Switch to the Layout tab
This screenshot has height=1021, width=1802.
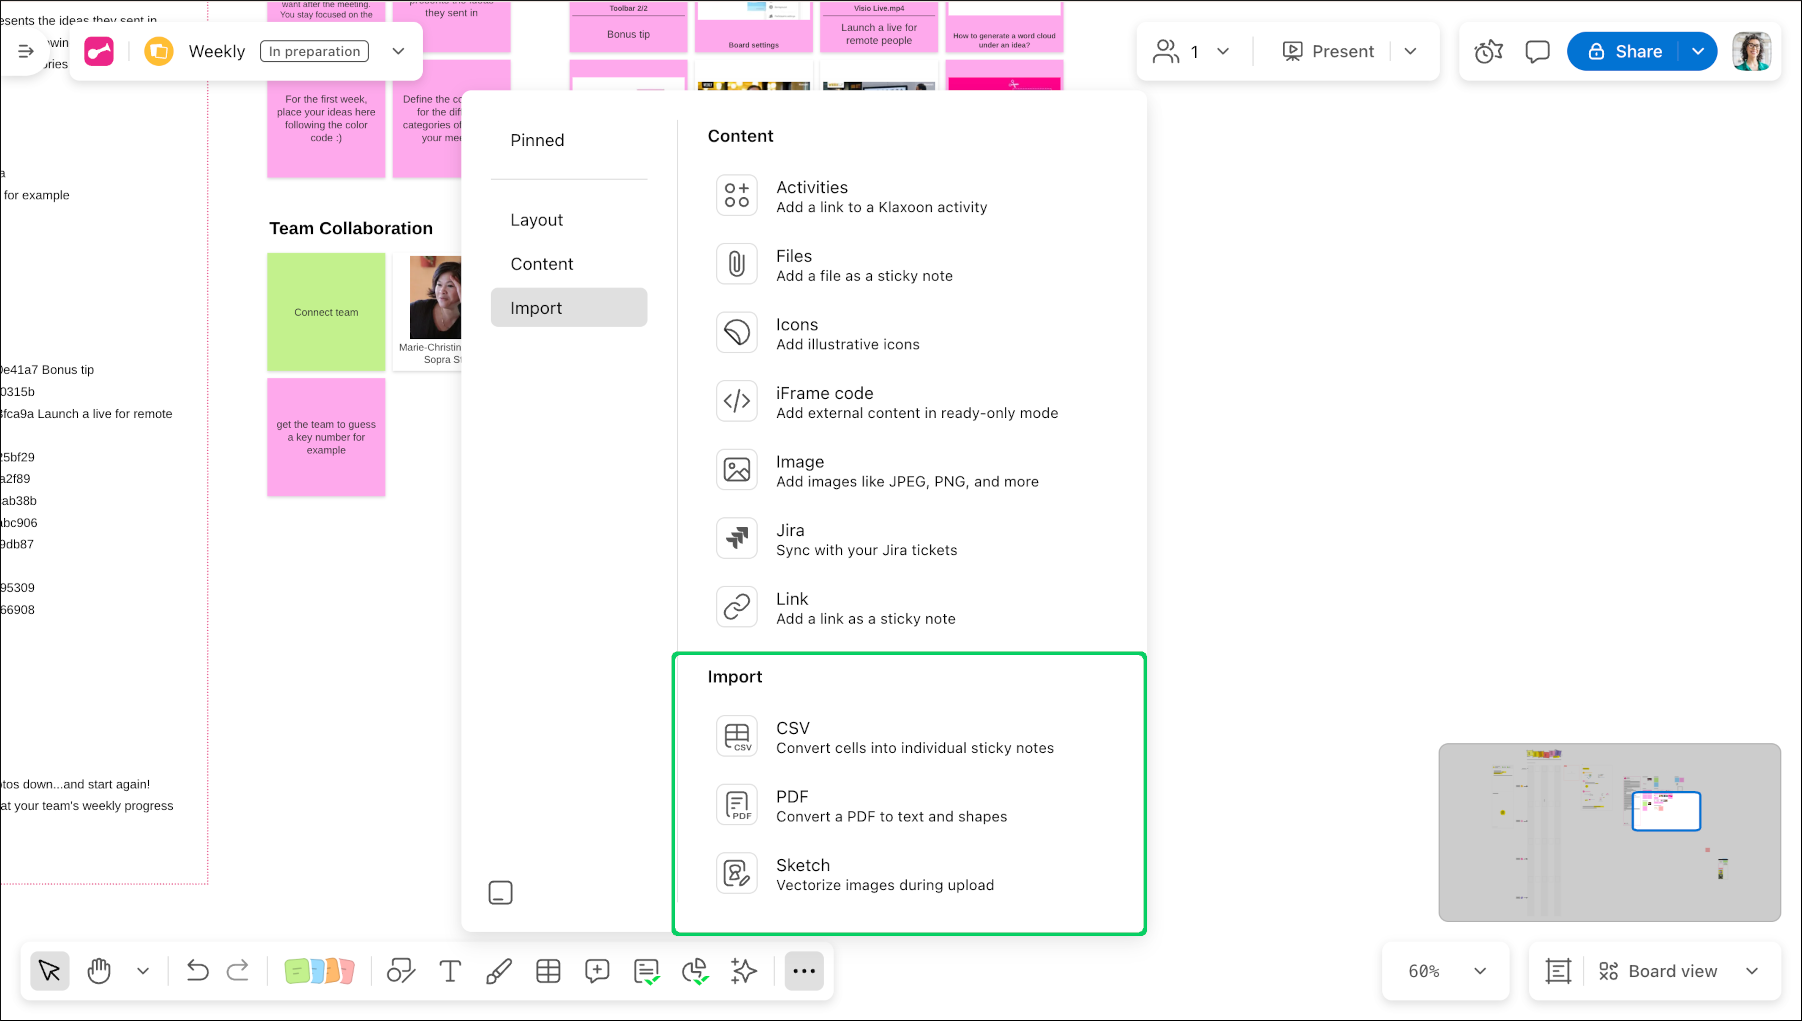point(537,219)
